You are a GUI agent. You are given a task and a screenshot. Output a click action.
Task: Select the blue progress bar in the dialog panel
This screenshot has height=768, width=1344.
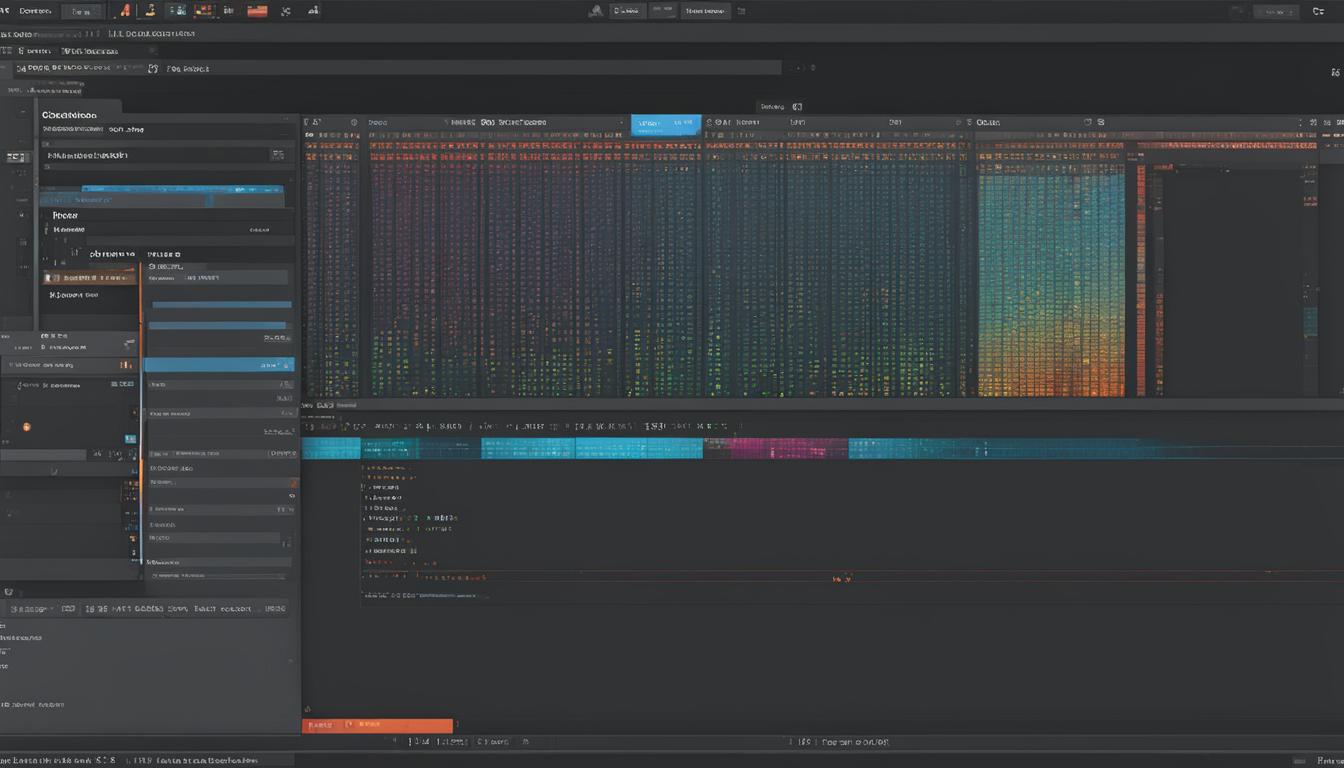[220, 304]
